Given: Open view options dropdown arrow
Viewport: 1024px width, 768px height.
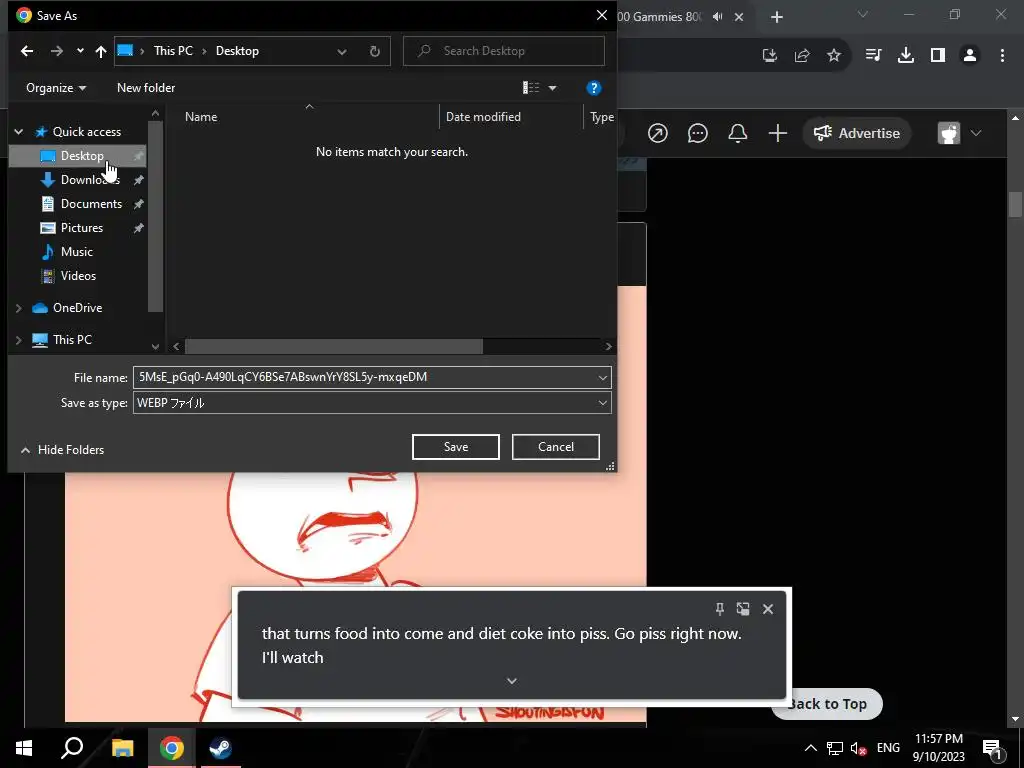Looking at the screenshot, I should (x=552, y=88).
